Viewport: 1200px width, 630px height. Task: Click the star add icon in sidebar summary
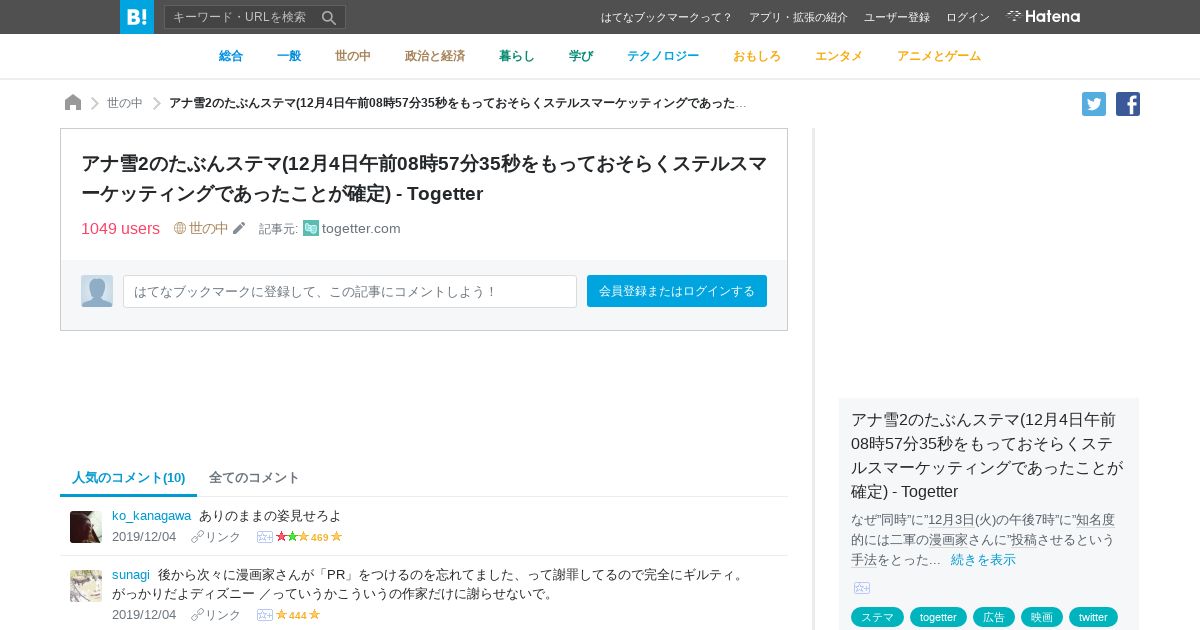pos(862,588)
